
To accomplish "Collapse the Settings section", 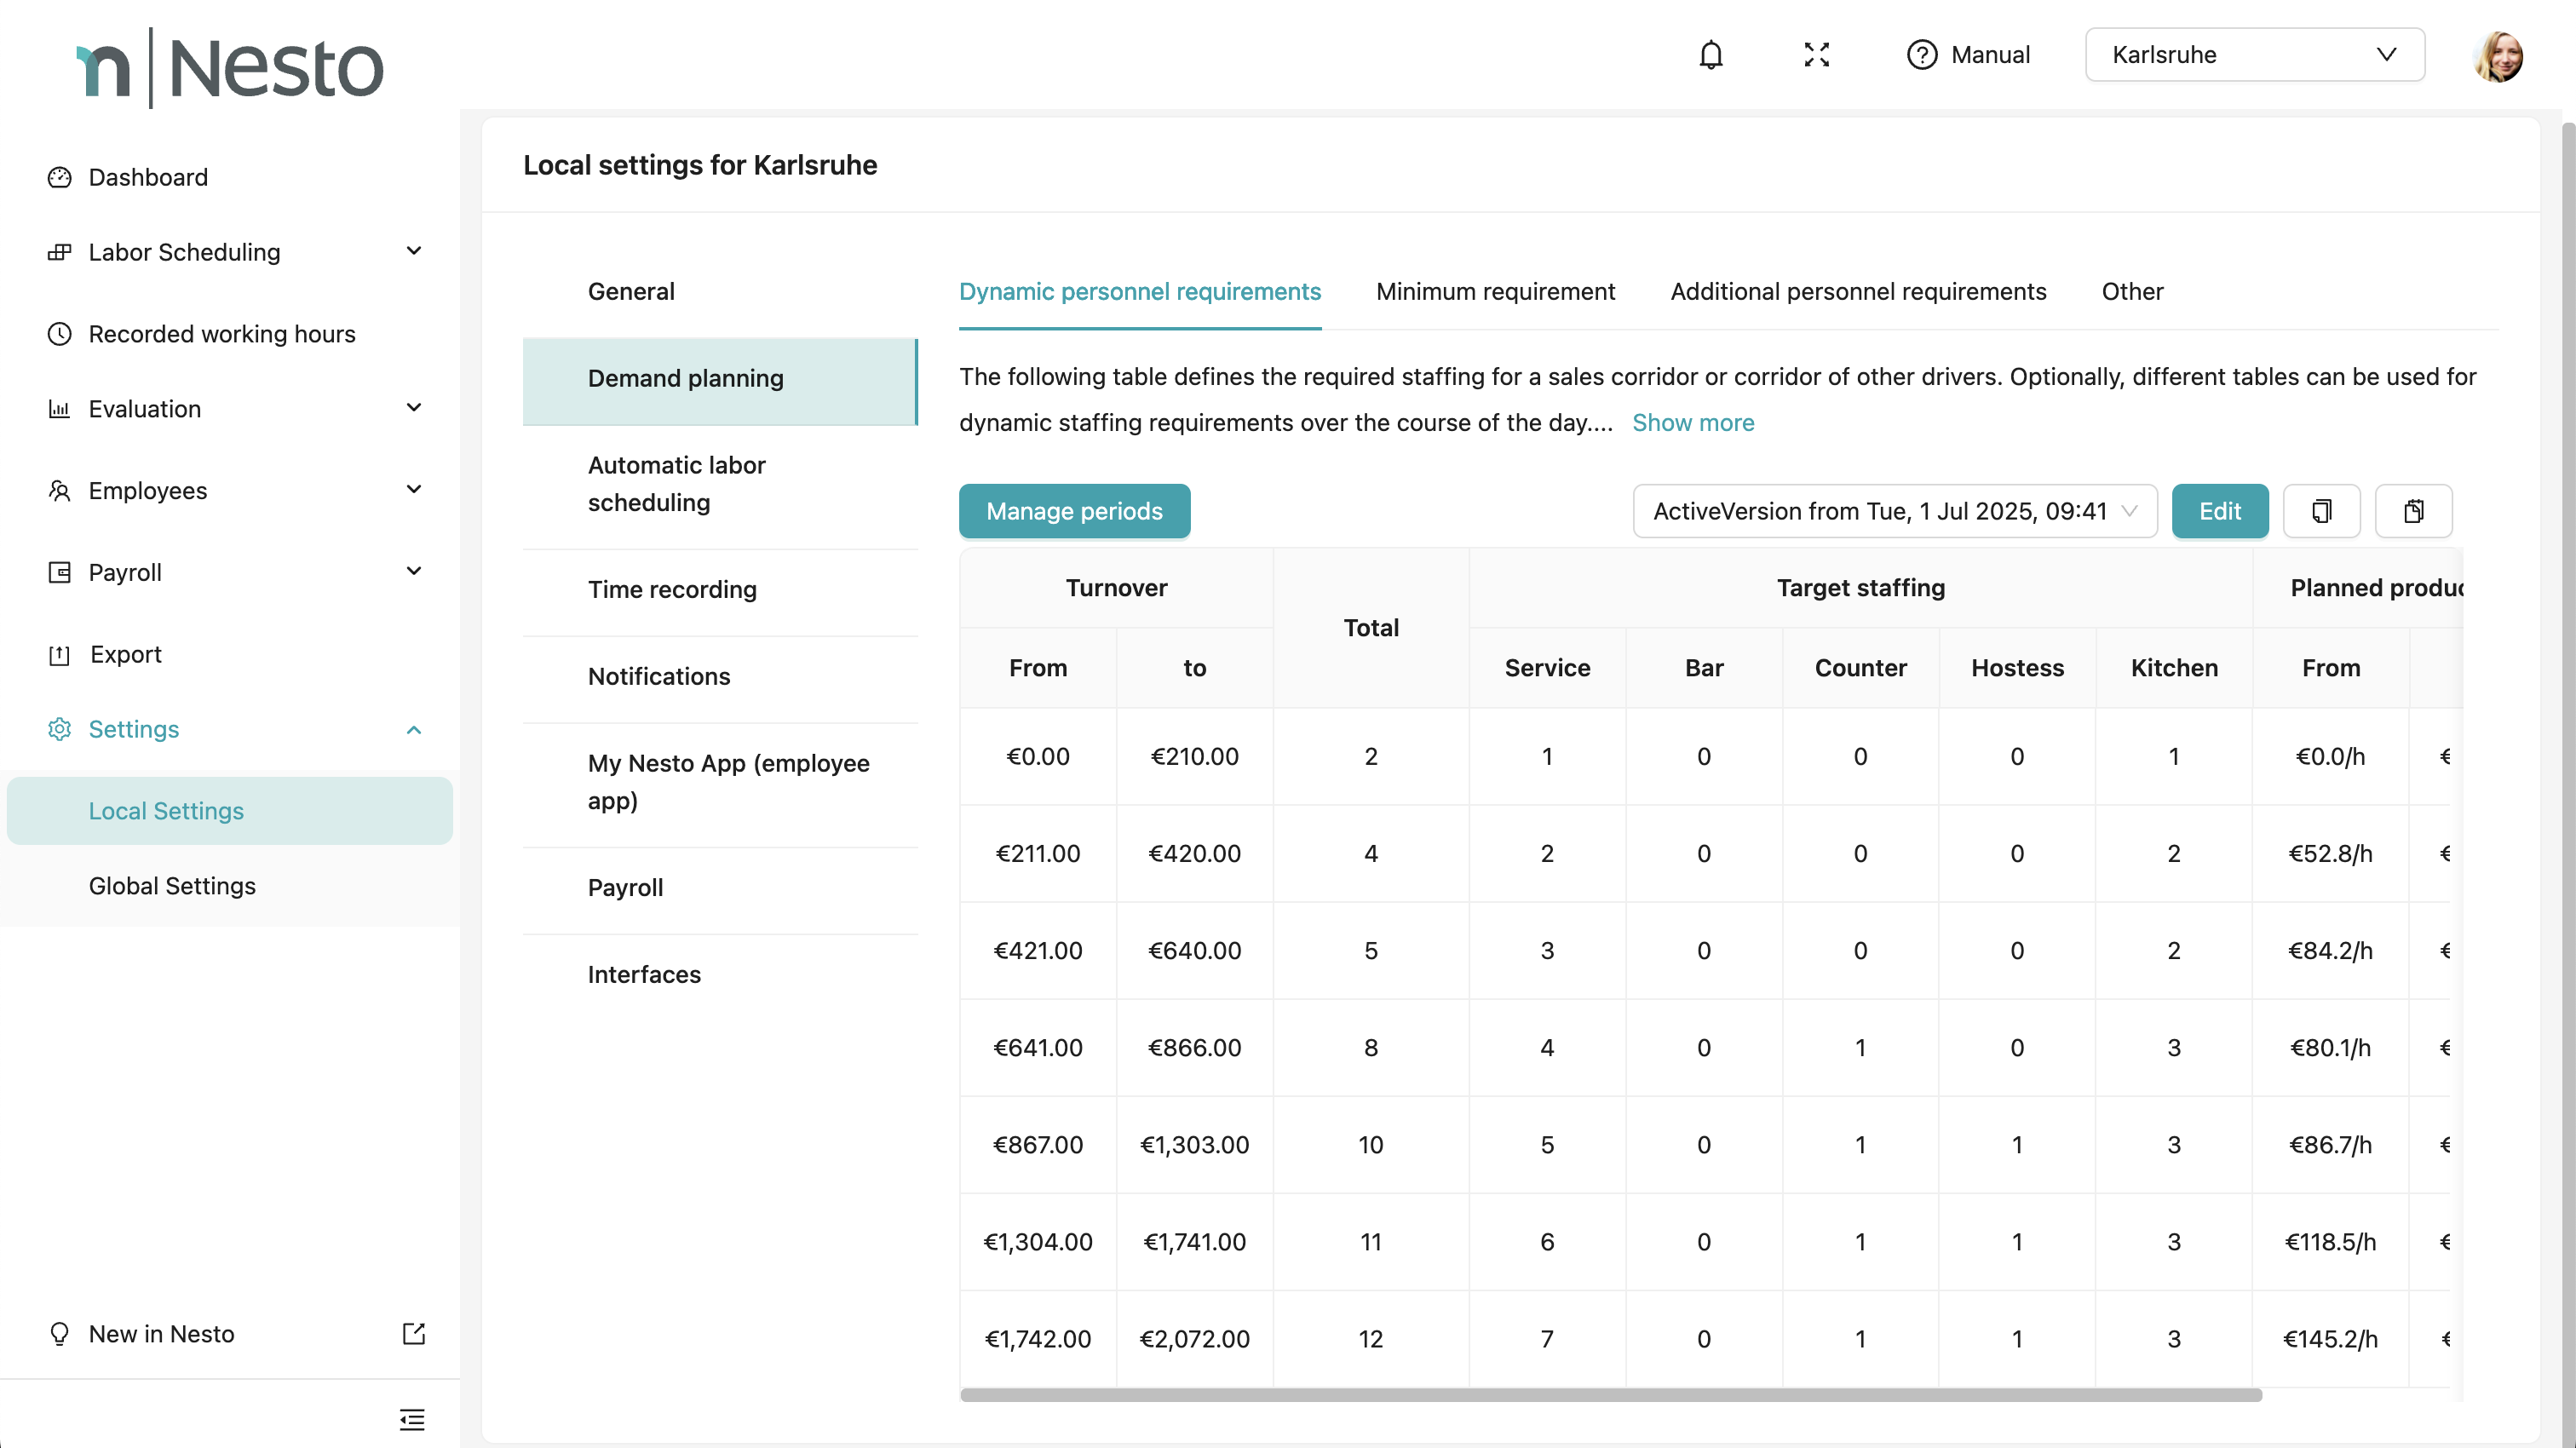I will click(414, 729).
